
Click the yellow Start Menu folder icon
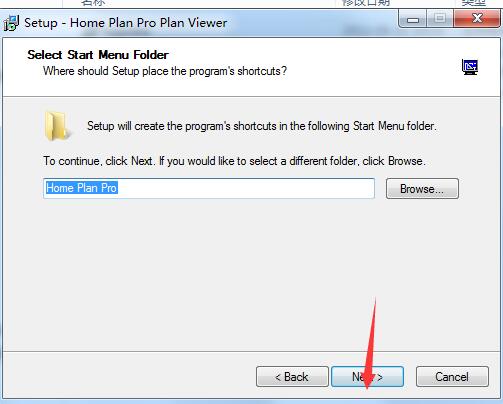click(x=57, y=126)
